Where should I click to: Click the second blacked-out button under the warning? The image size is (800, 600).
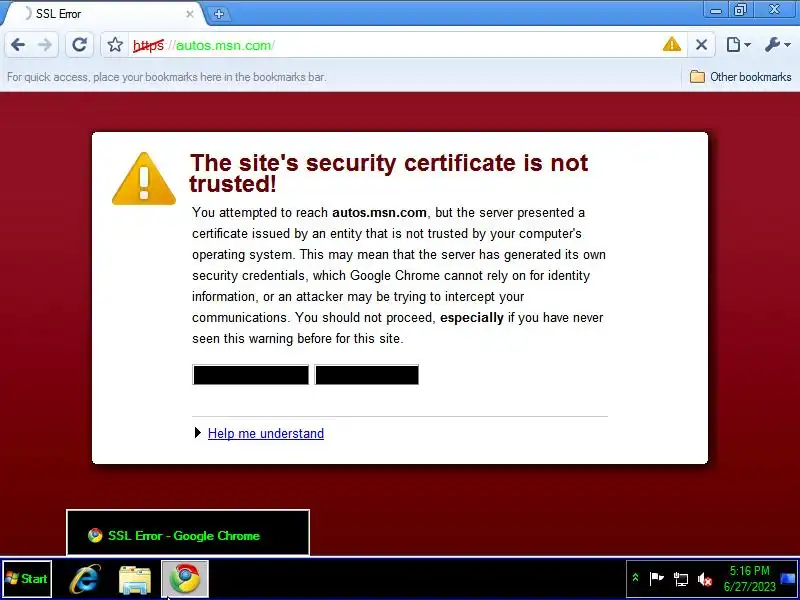click(367, 374)
